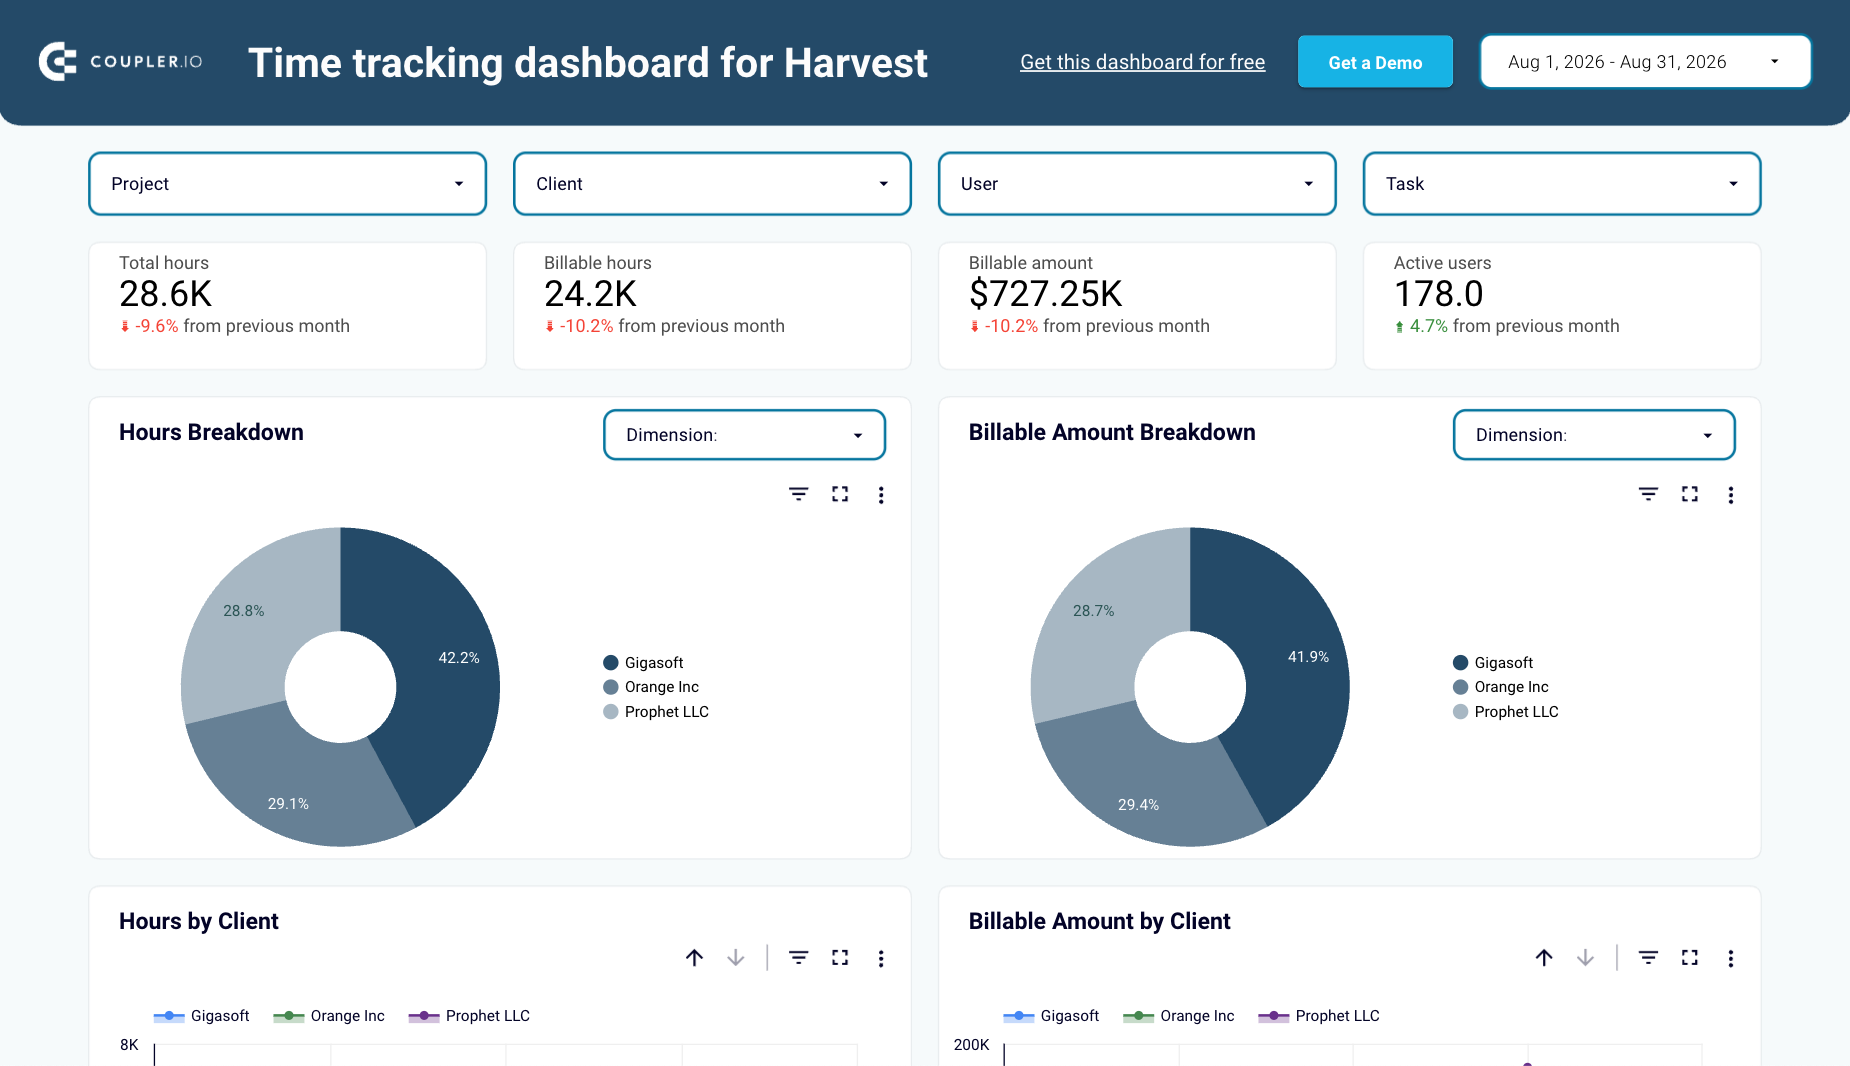Click the Billable Amount by Client heading
Screen dimensions: 1850x1066
[x=1099, y=921]
